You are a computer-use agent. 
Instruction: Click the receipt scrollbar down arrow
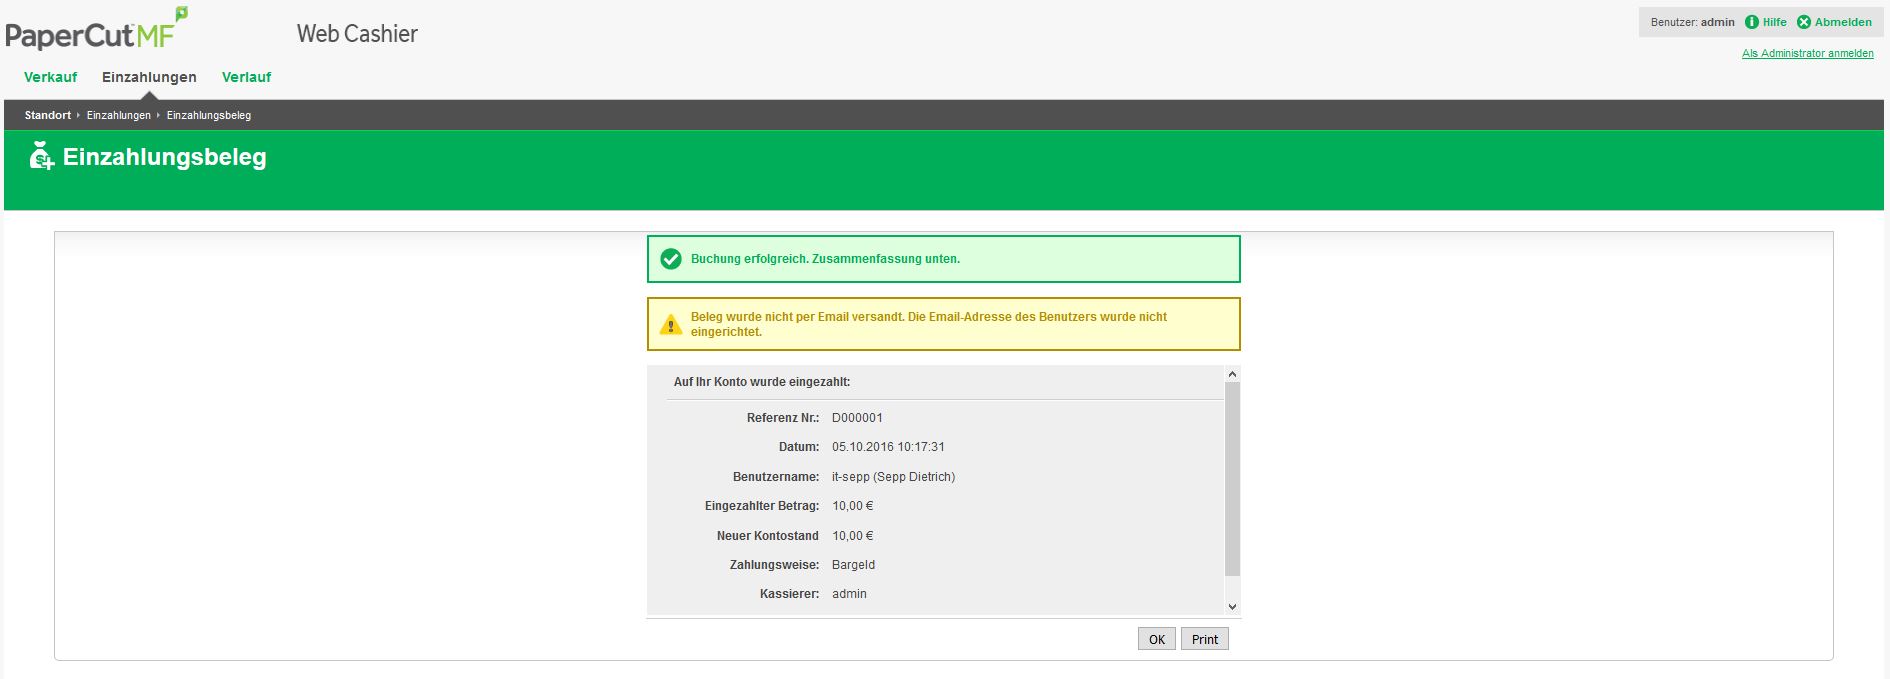(x=1232, y=606)
